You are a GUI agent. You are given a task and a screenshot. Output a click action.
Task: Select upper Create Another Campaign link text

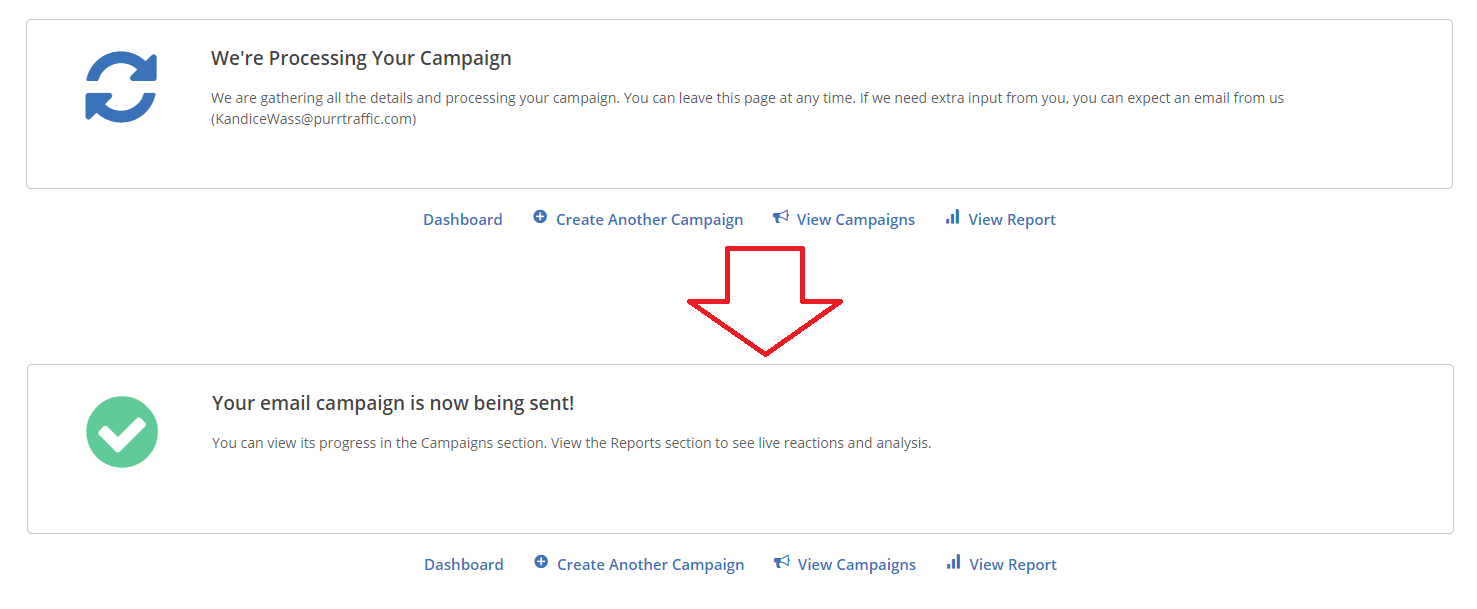tap(650, 219)
